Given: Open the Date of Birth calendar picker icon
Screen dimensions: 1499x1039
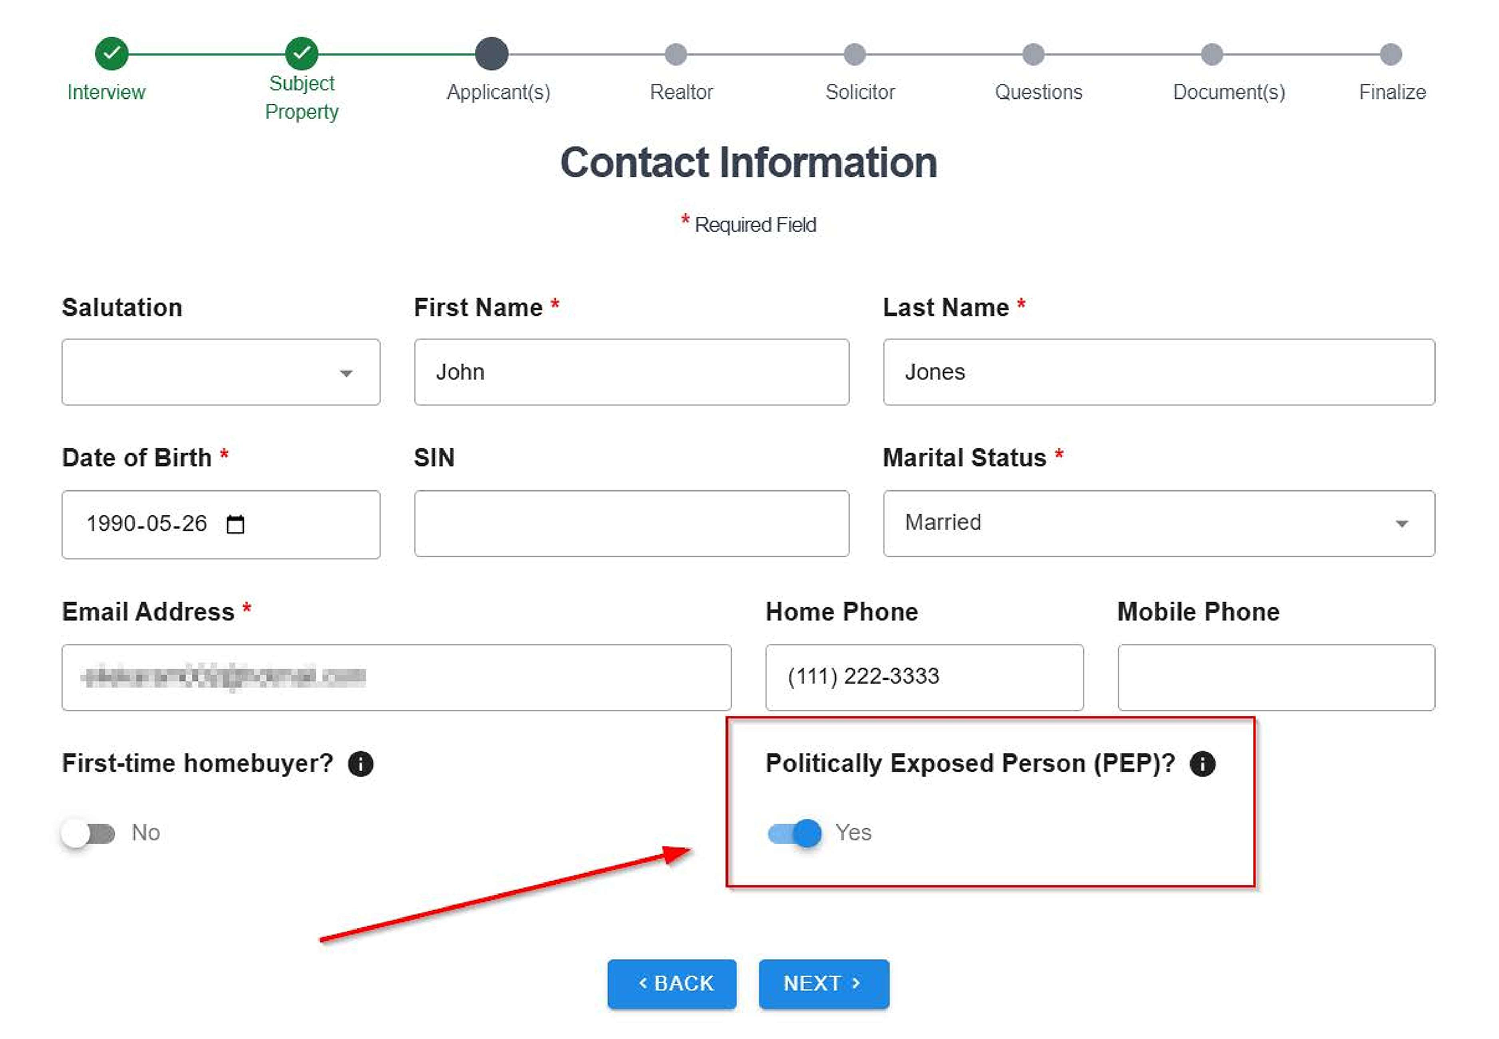Looking at the screenshot, I should pyautogui.click(x=236, y=524).
